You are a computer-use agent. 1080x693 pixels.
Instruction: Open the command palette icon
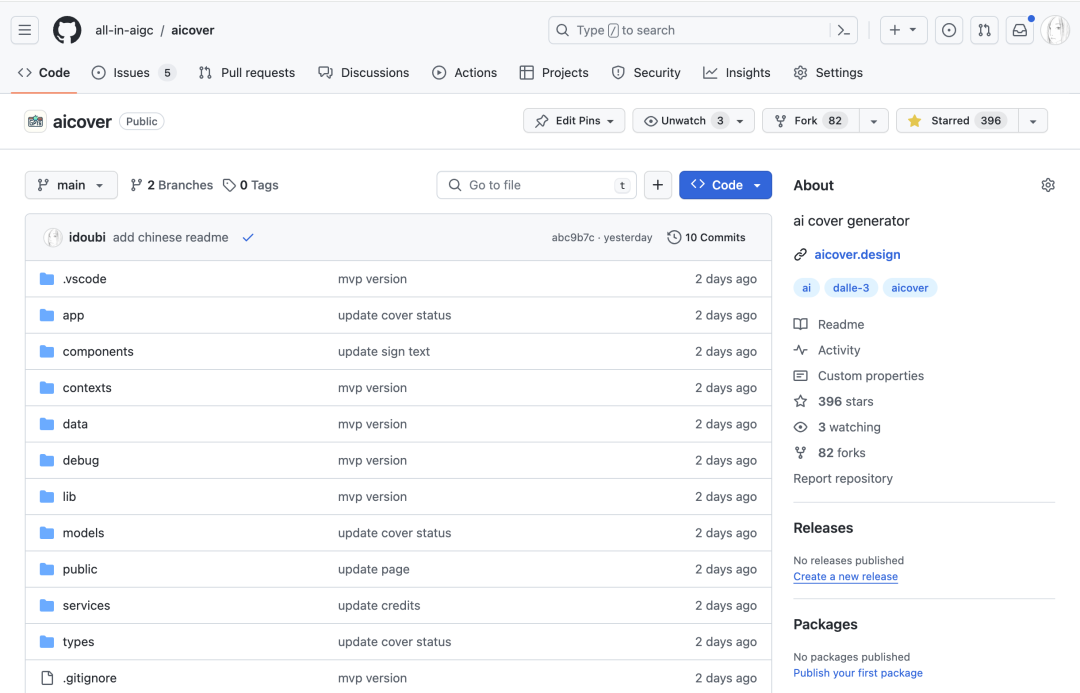pos(843,30)
